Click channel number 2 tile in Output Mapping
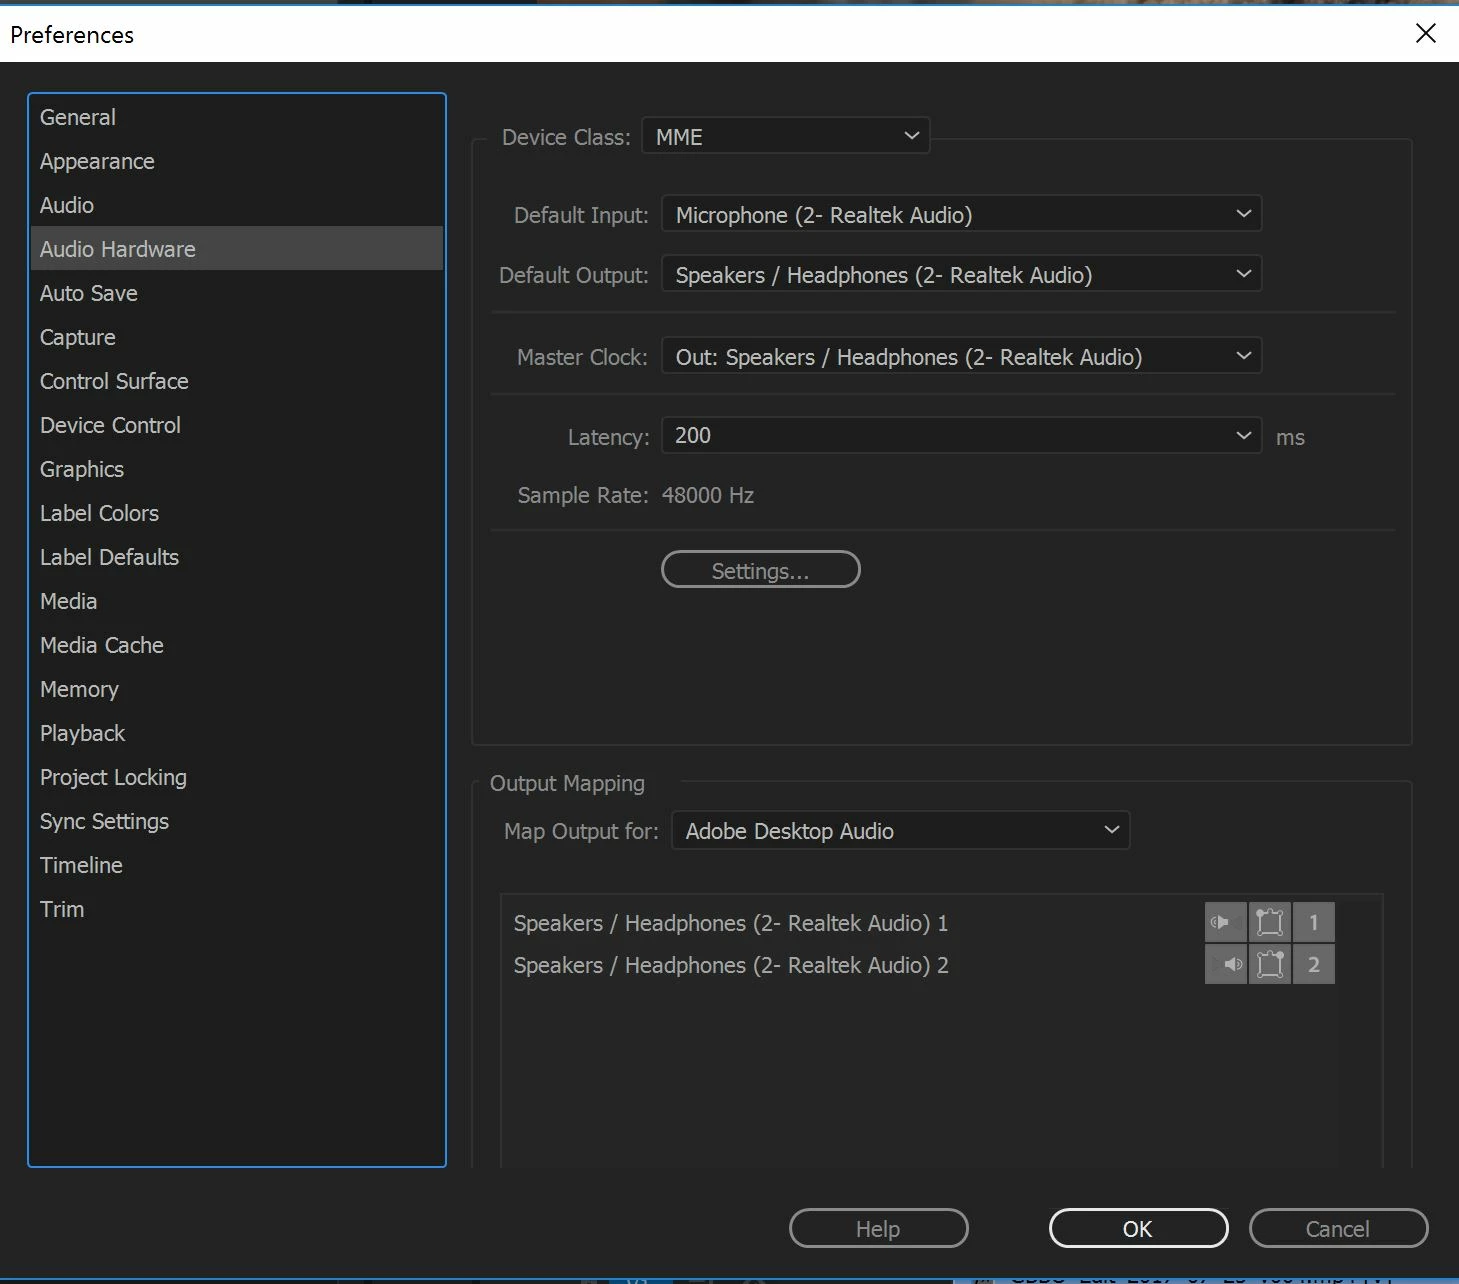 (x=1314, y=964)
